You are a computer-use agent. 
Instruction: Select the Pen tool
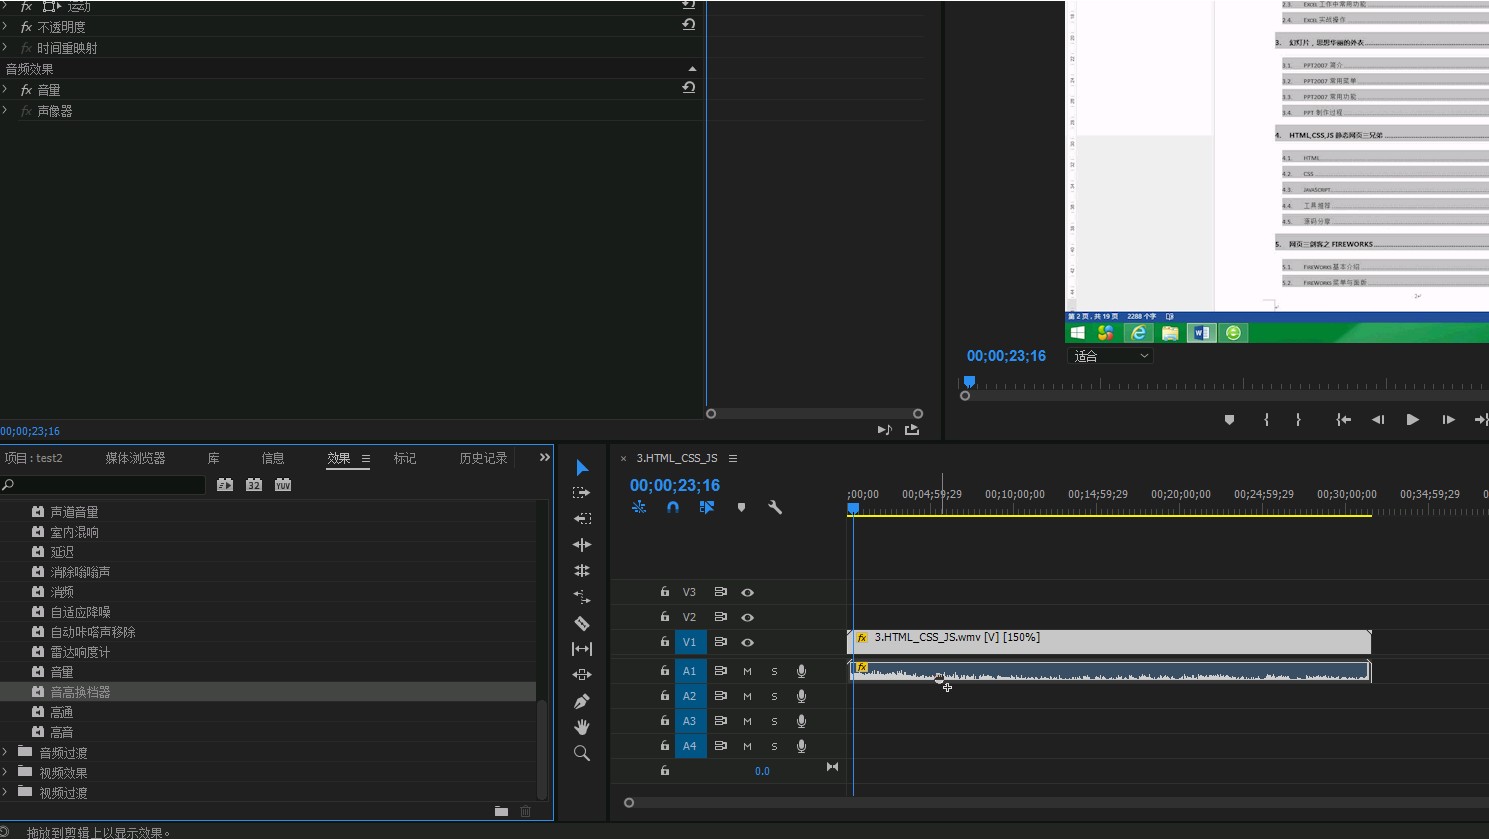pos(582,701)
